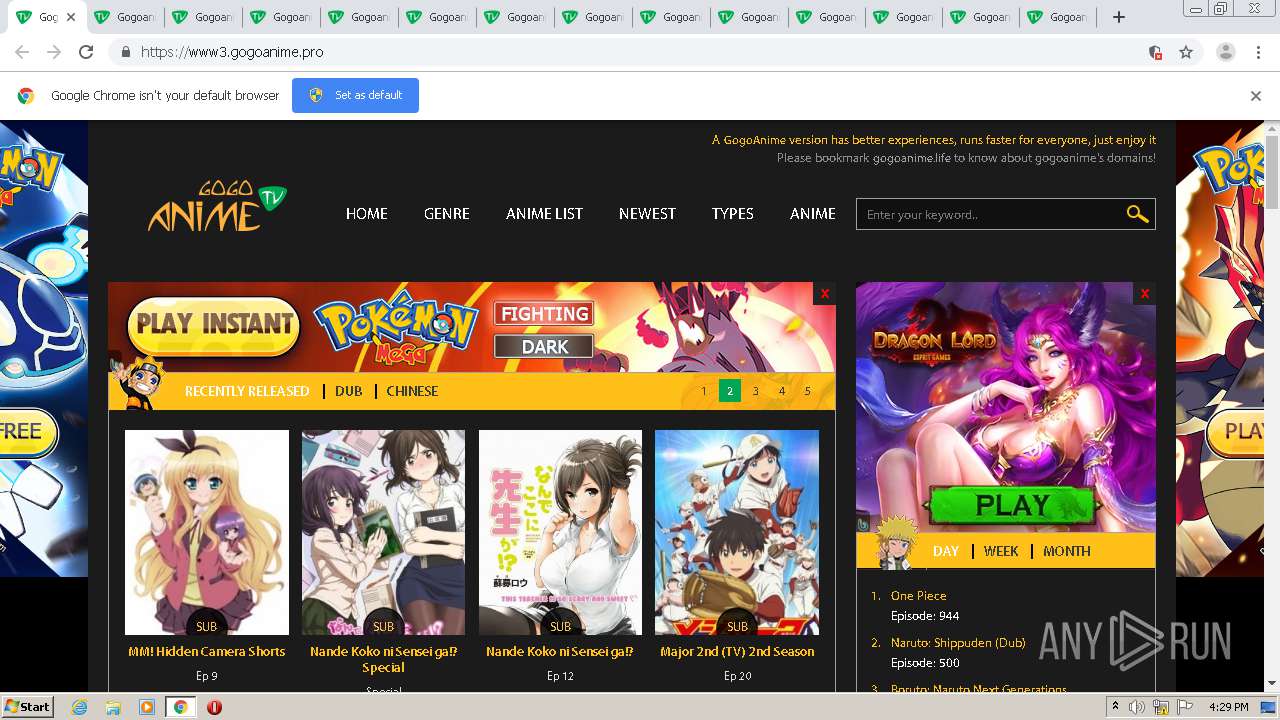
Task: Open the Chrome profile avatar
Action: [x=1226, y=52]
